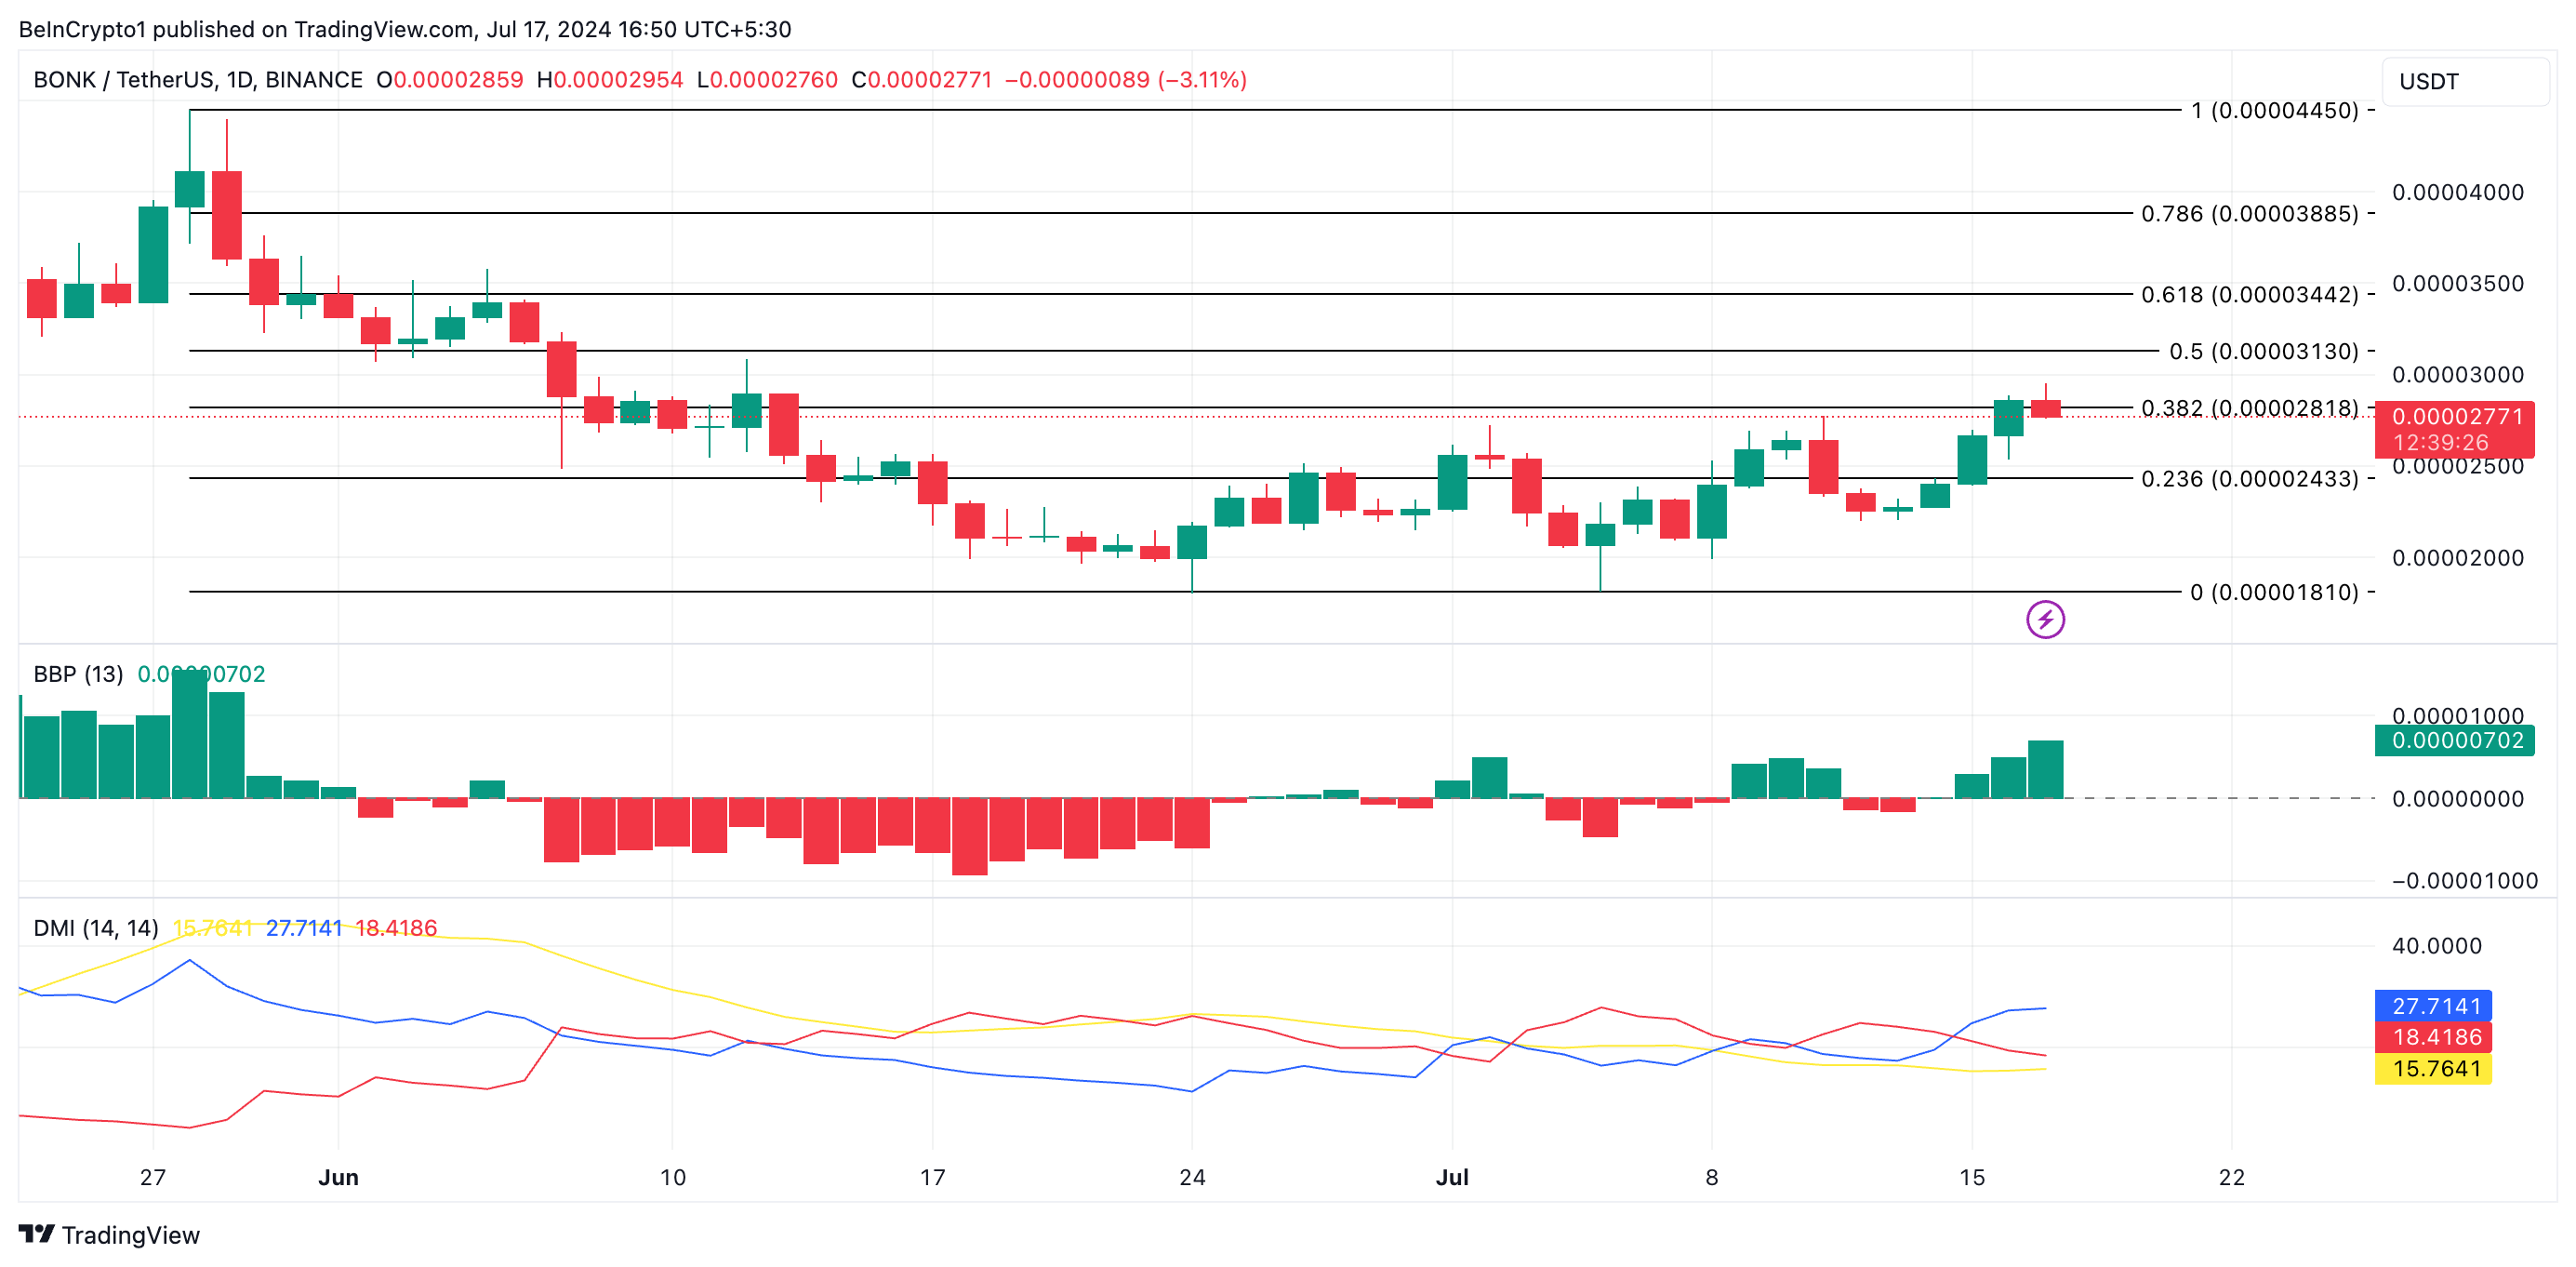Click the Jun label on time axis

click(x=338, y=1177)
